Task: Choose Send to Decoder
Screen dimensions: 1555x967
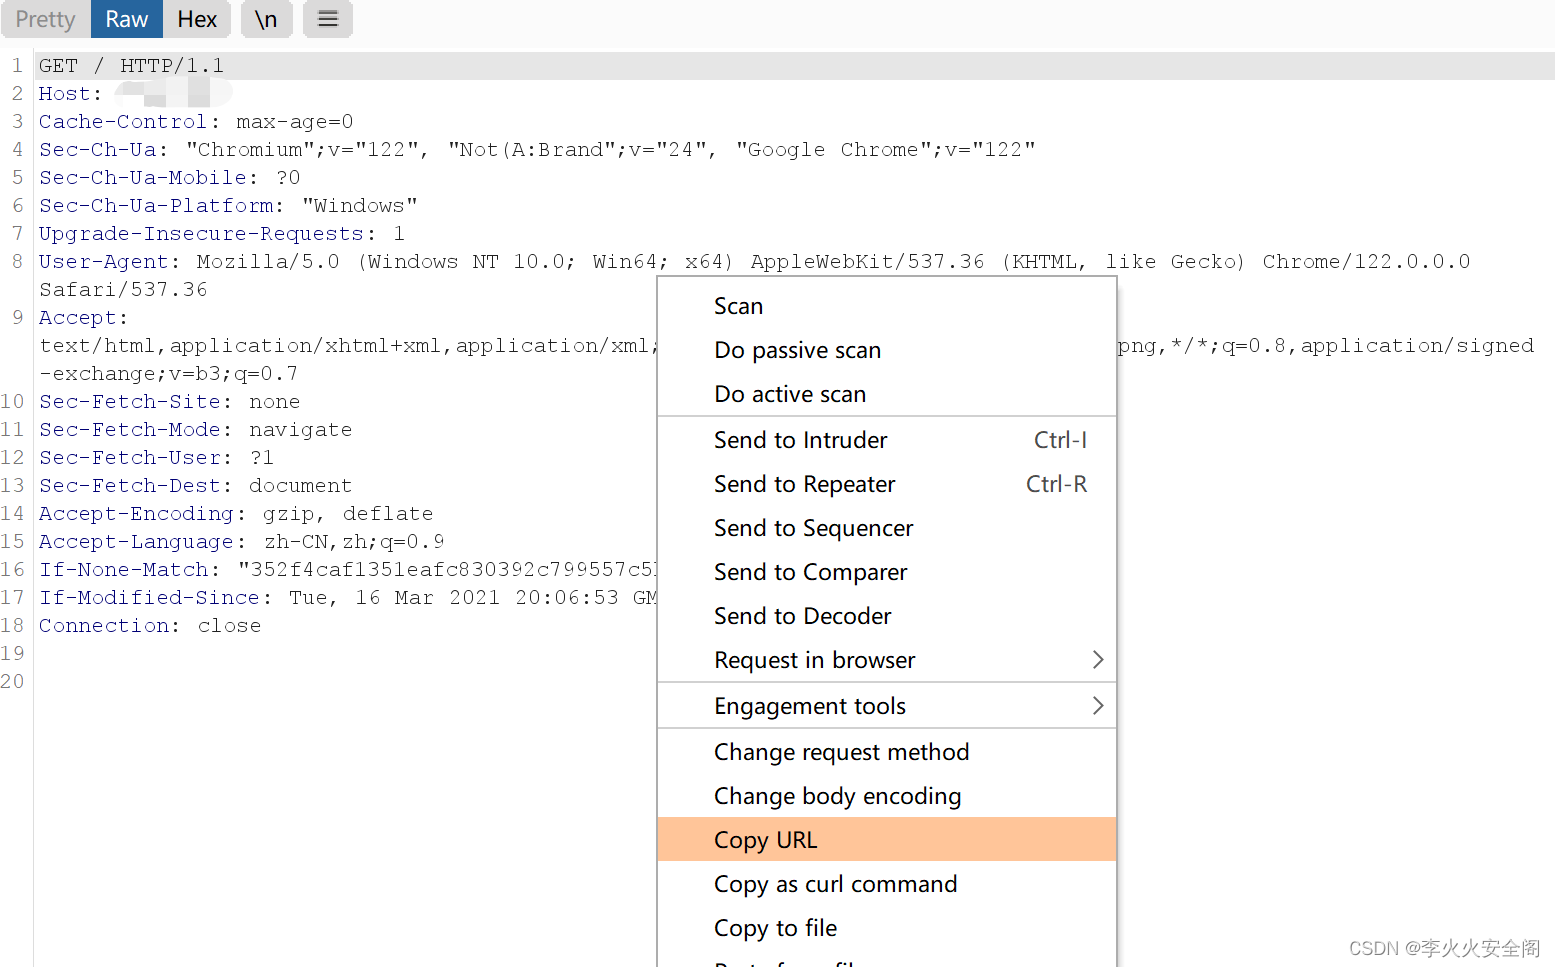Action: (886, 616)
